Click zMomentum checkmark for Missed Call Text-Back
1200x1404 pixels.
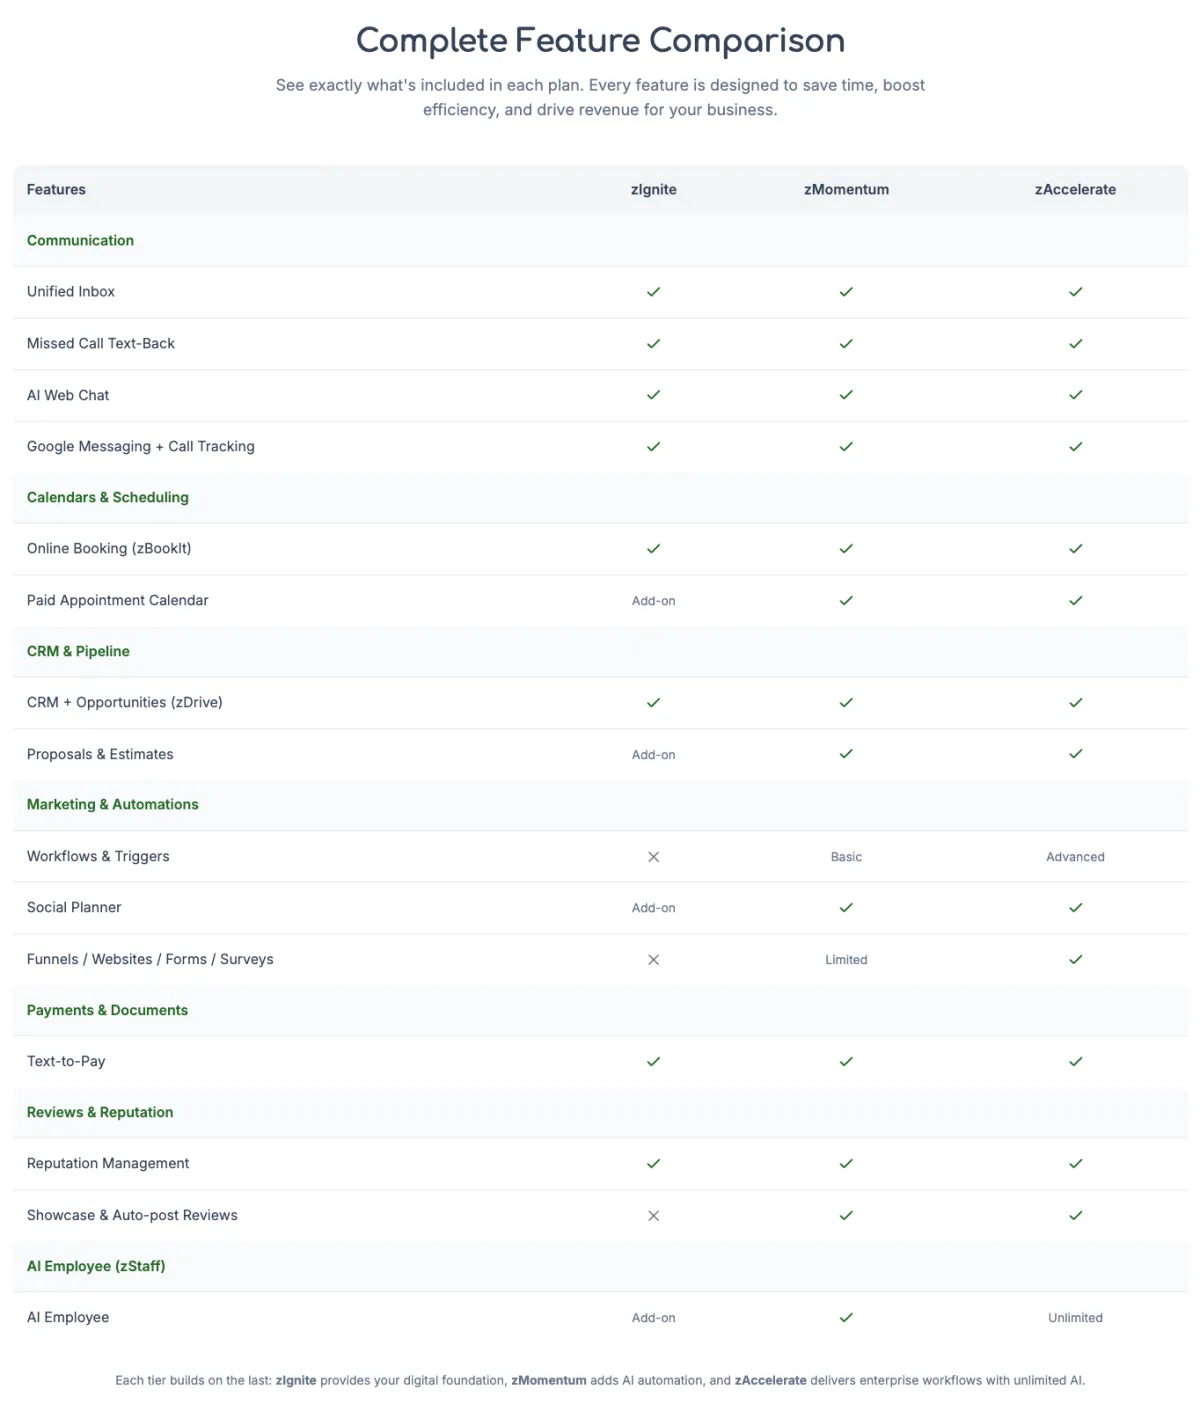point(846,343)
